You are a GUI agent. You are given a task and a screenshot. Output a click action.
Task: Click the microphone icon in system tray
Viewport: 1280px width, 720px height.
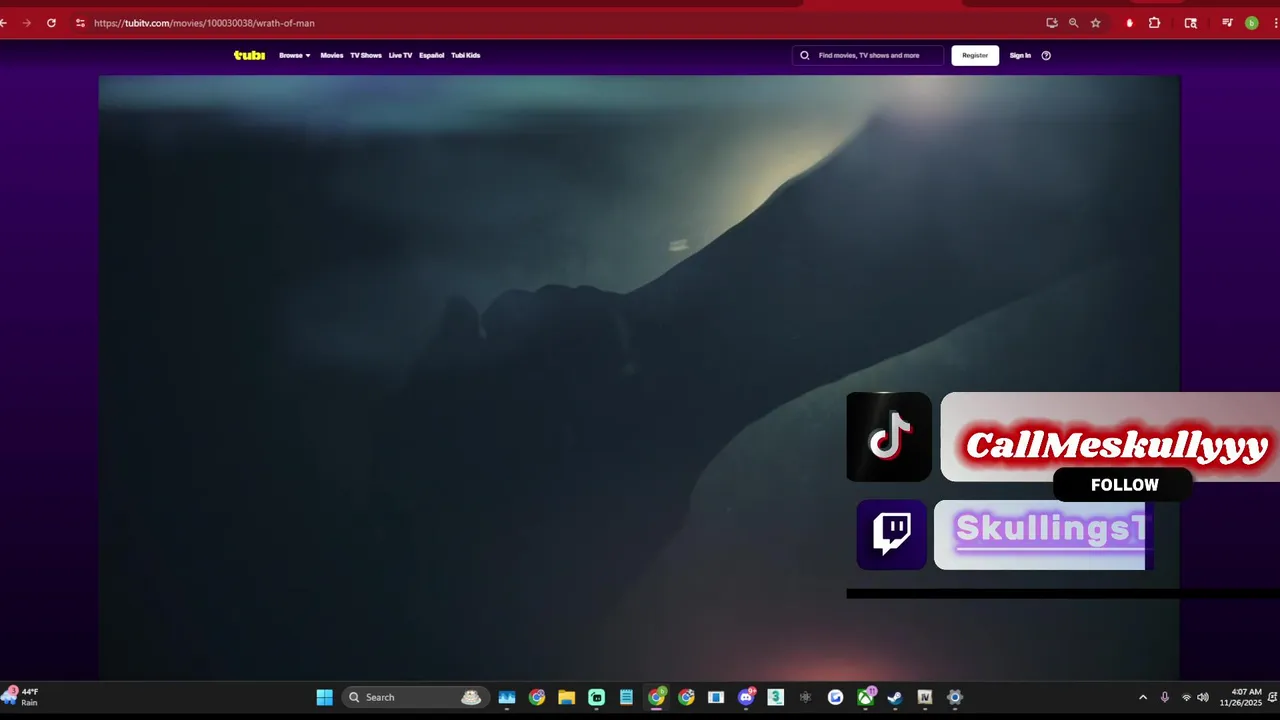click(x=1165, y=697)
